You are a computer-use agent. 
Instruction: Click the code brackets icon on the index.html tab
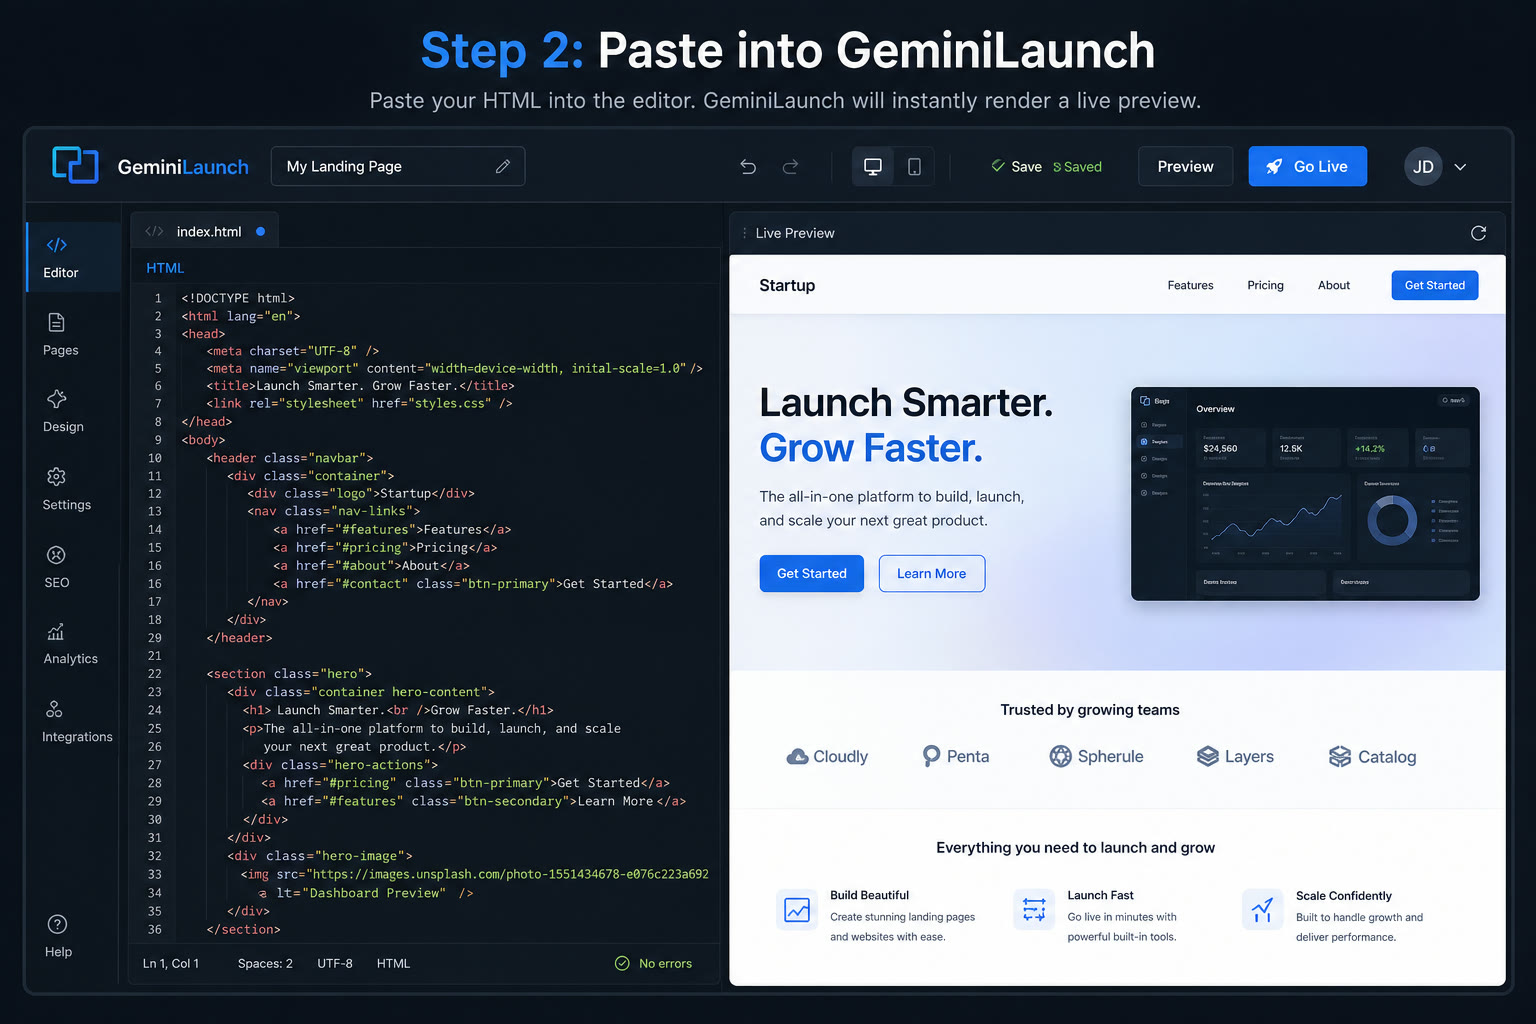pyautogui.click(x=154, y=231)
